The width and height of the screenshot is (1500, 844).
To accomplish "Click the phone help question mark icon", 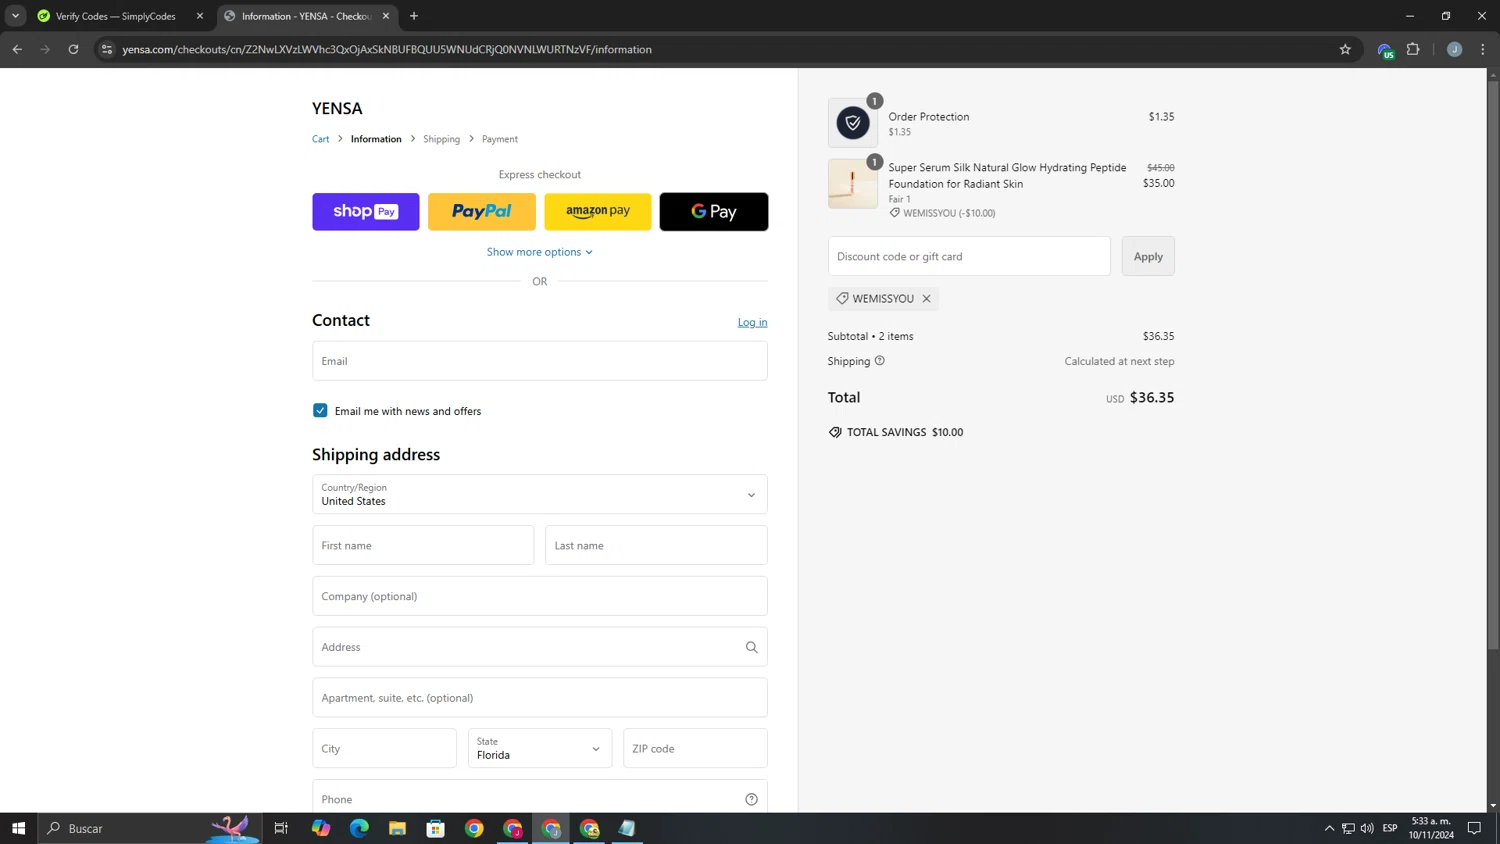I will 751,799.
